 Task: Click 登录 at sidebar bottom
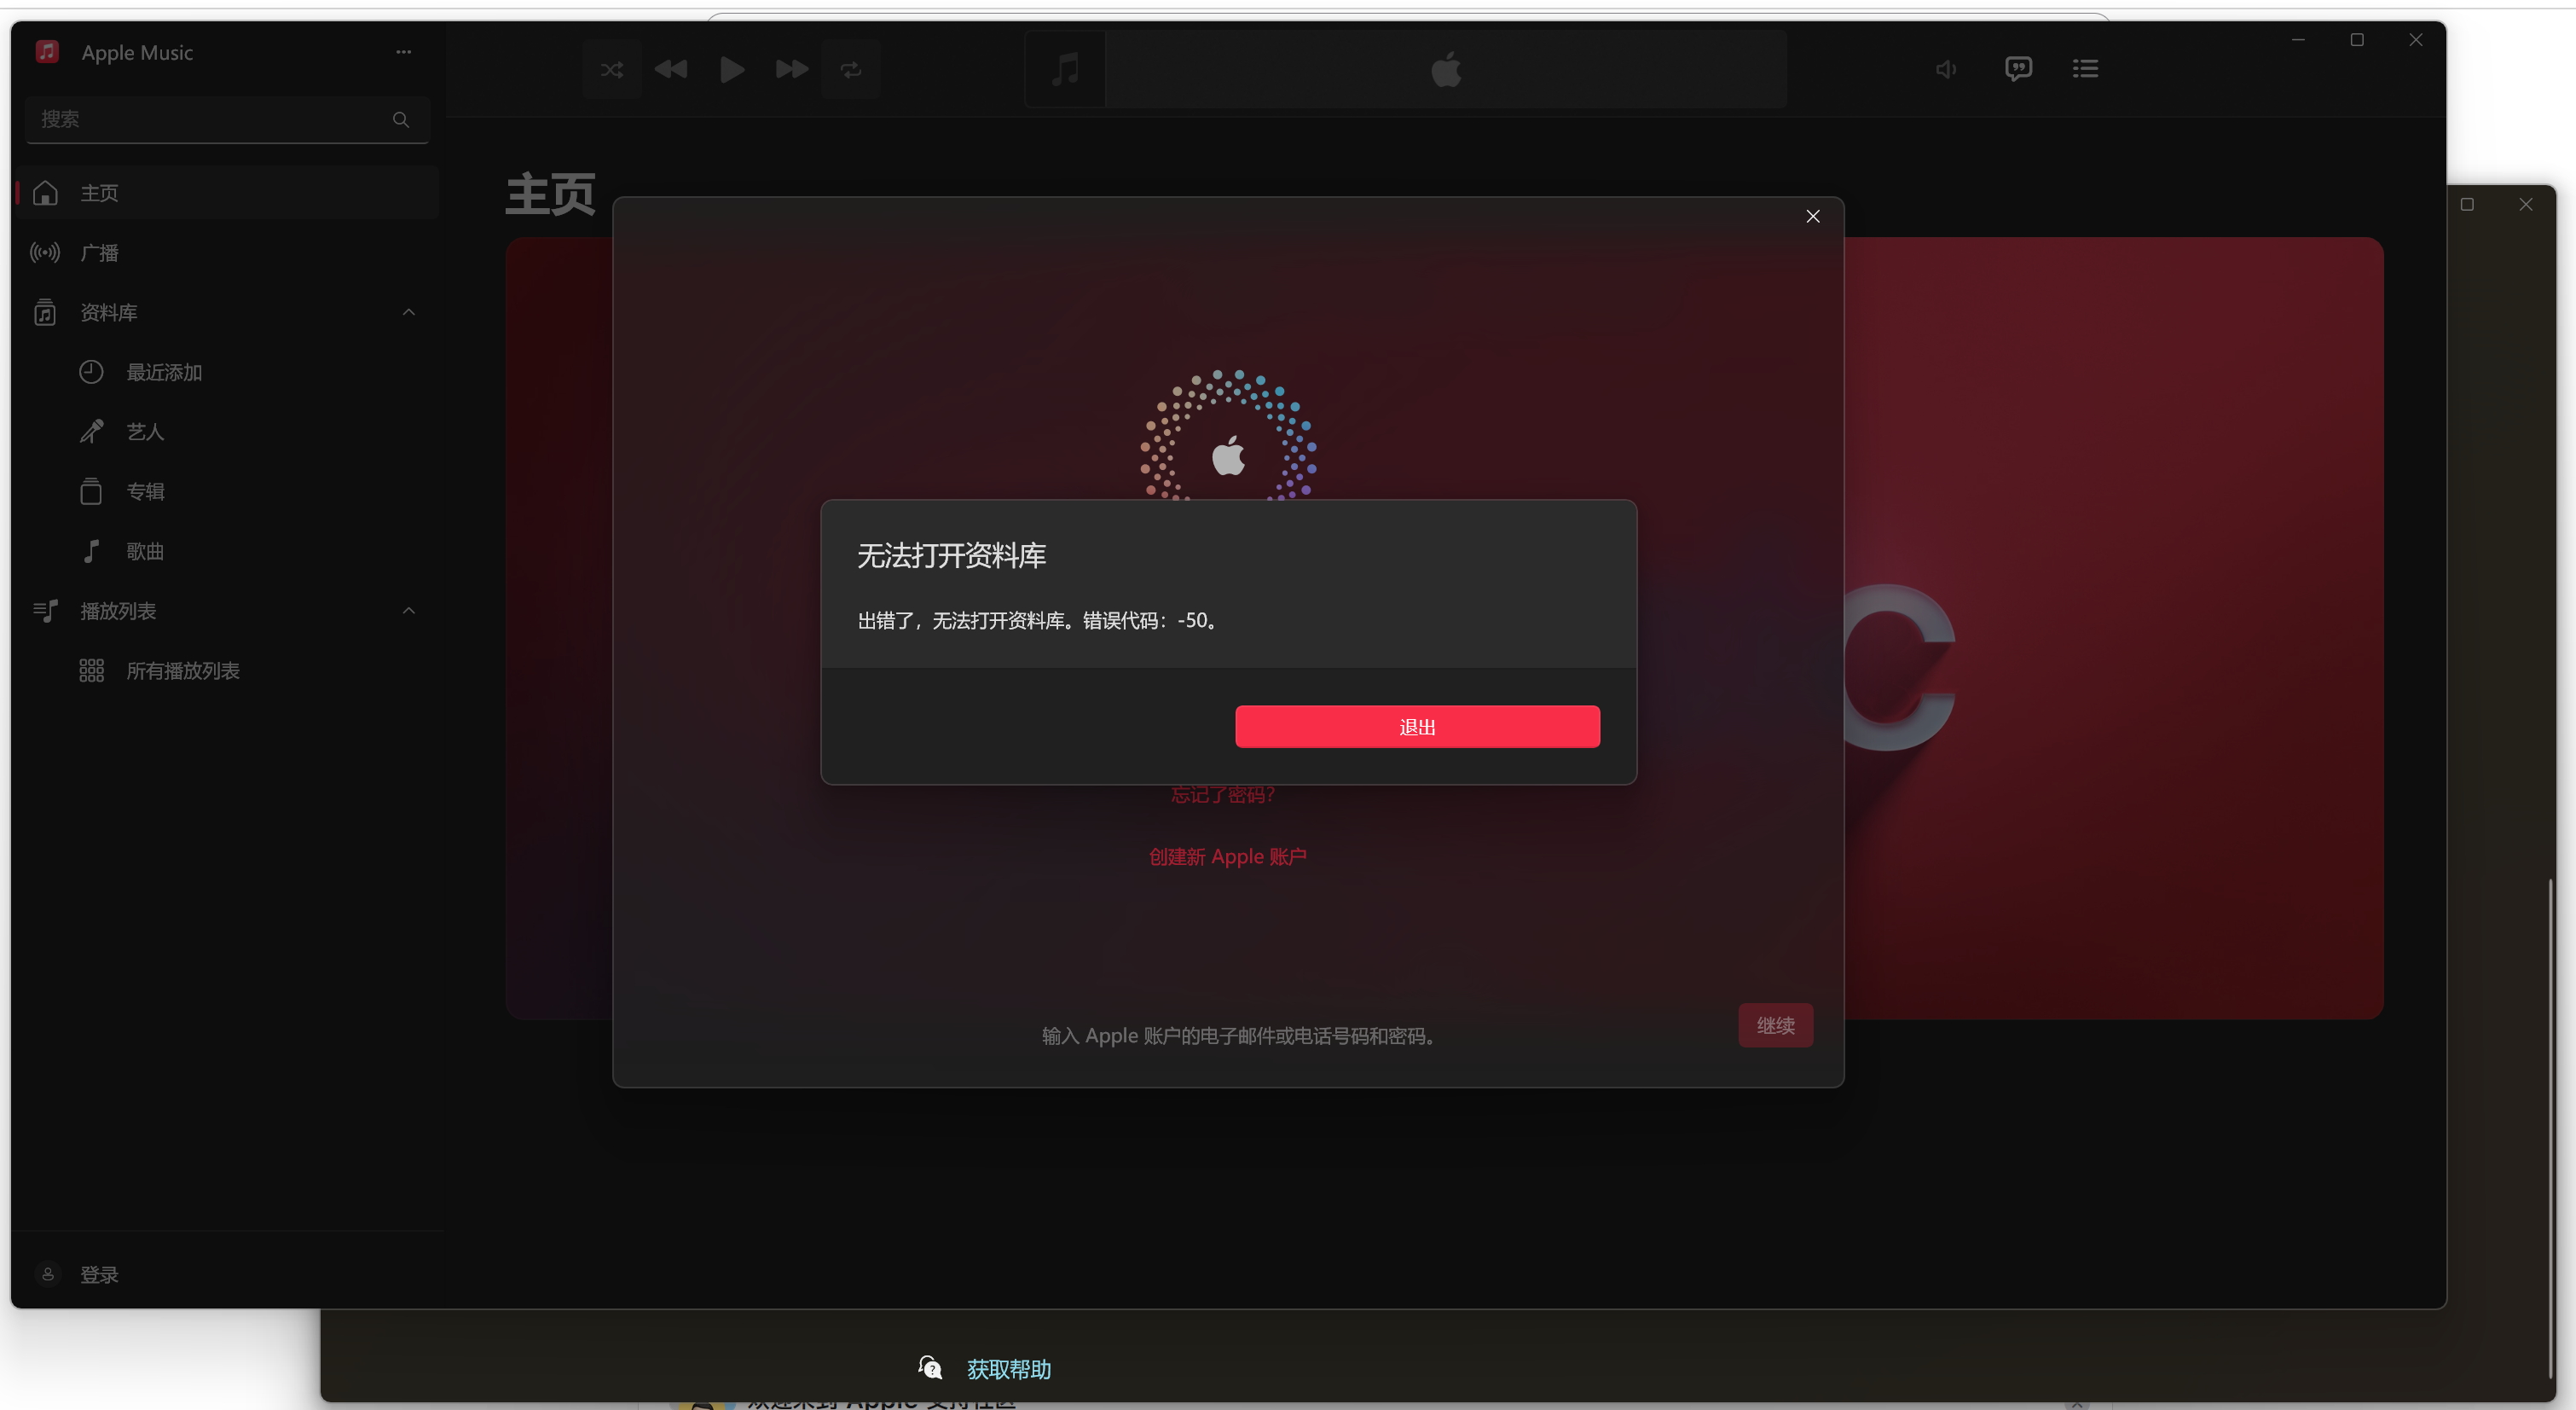click(98, 1274)
